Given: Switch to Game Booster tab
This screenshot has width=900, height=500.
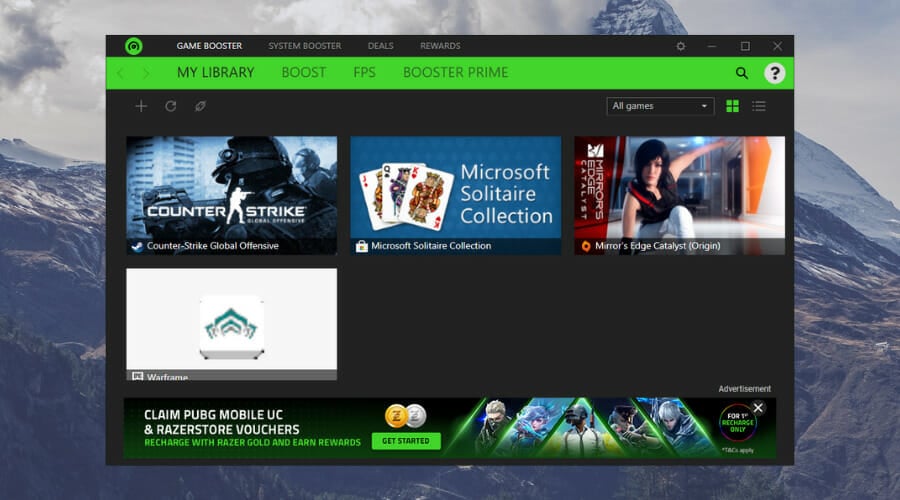Looking at the screenshot, I should [209, 46].
